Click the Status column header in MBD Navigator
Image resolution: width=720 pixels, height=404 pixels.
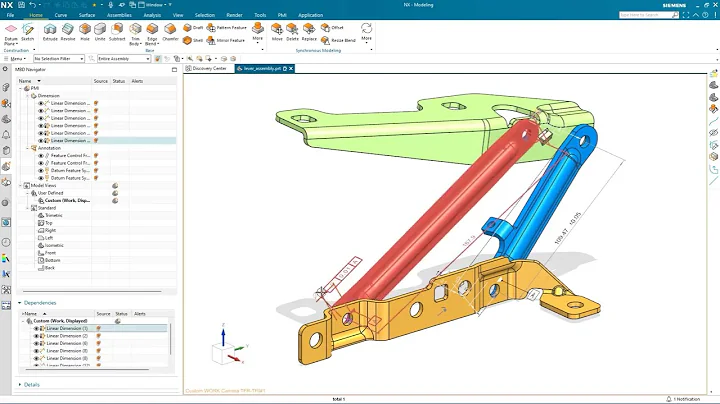[119, 81]
